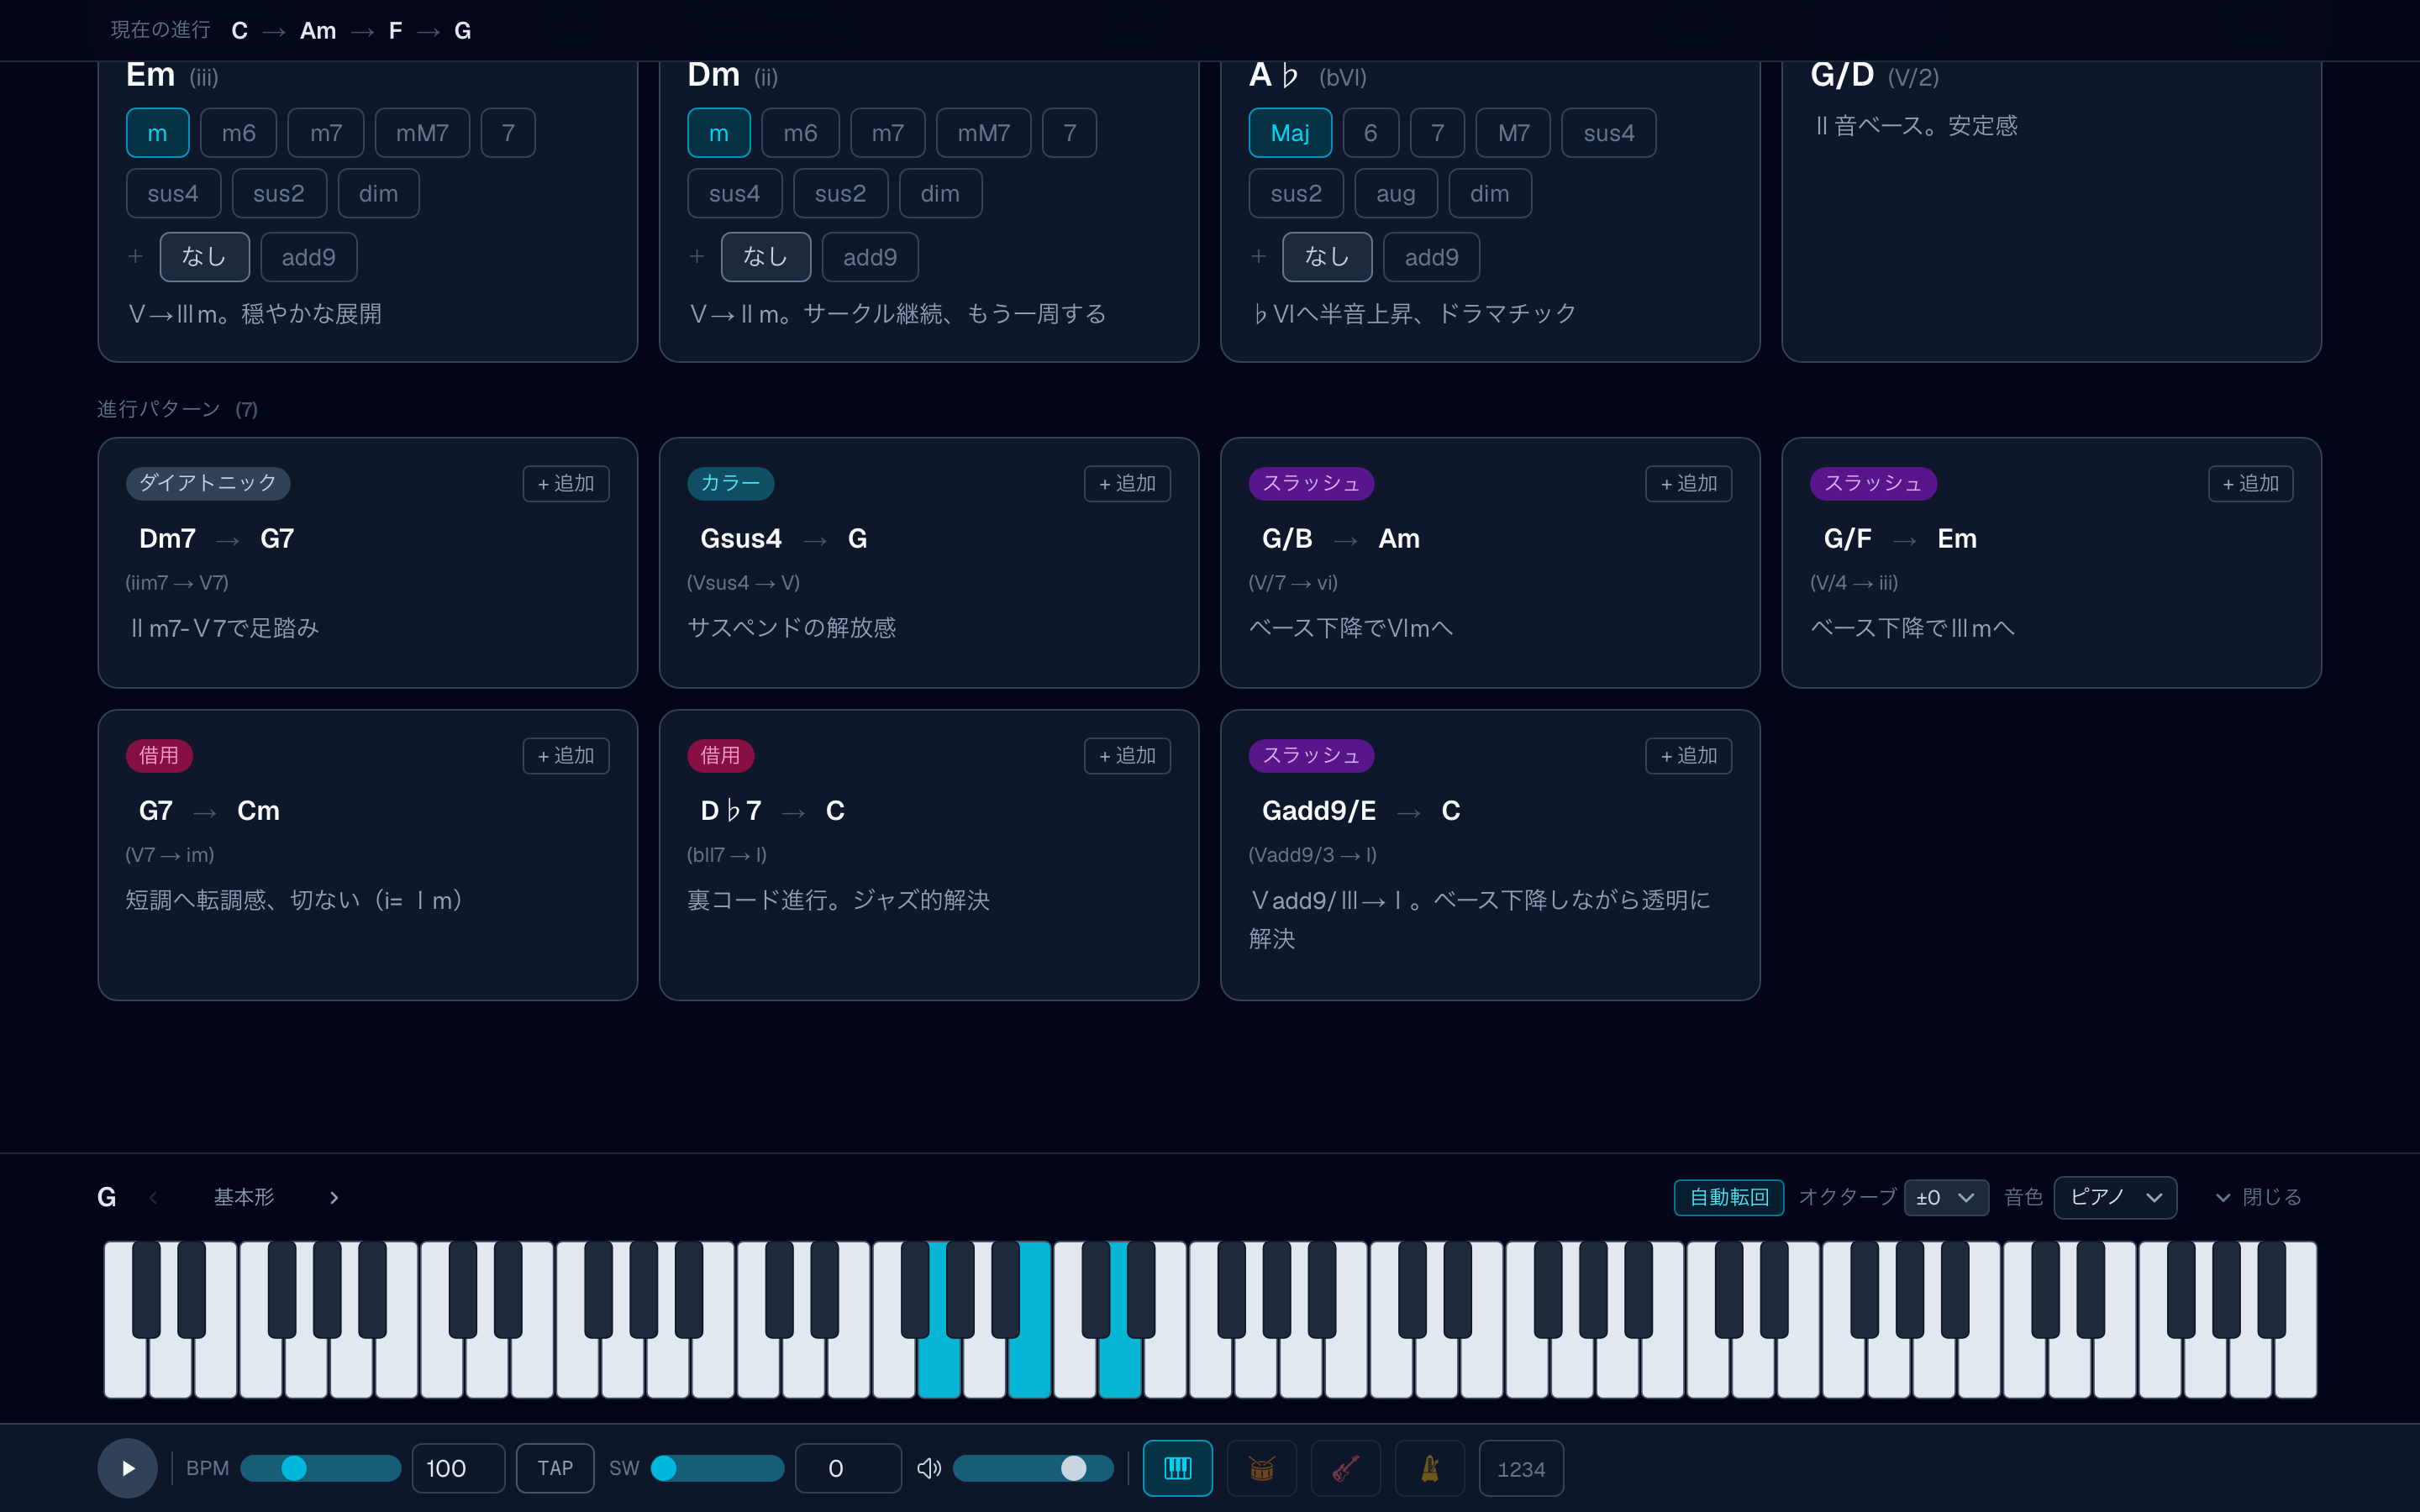Enable the drum track icon

[1261, 1468]
